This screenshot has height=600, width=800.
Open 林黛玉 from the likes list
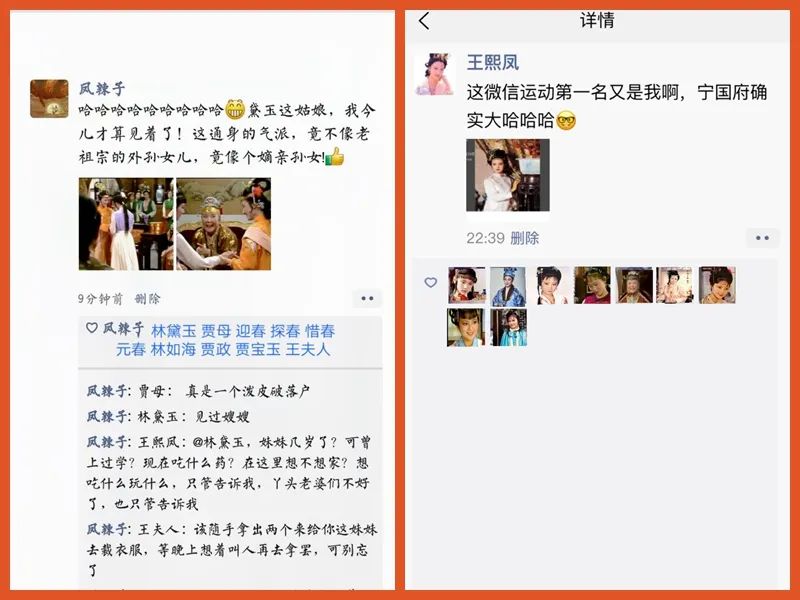173,331
